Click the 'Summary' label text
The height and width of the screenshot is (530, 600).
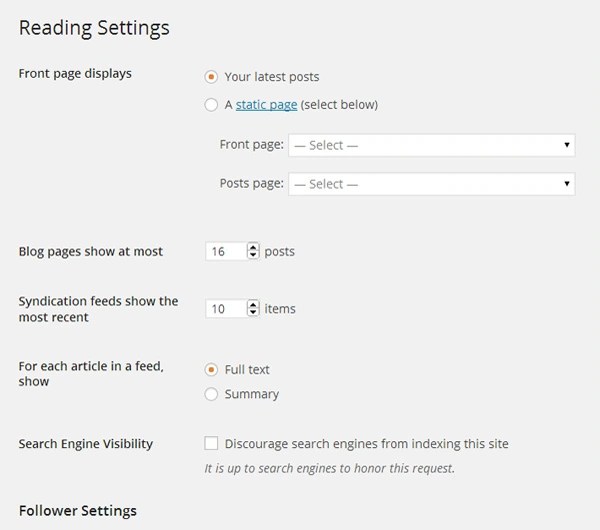point(252,394)
